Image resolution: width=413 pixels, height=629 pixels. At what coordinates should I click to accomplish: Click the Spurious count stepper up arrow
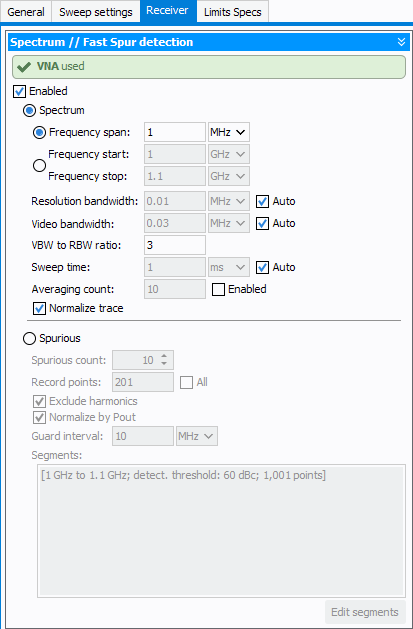164,356
